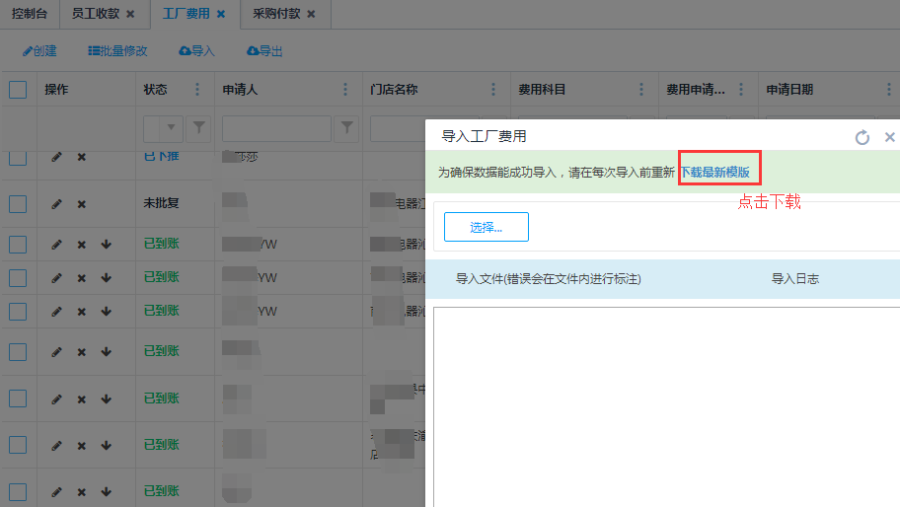Screen dimensions: 900x507
Task: Click the refresh icon in the import dialog
Action: pos(862,138)
